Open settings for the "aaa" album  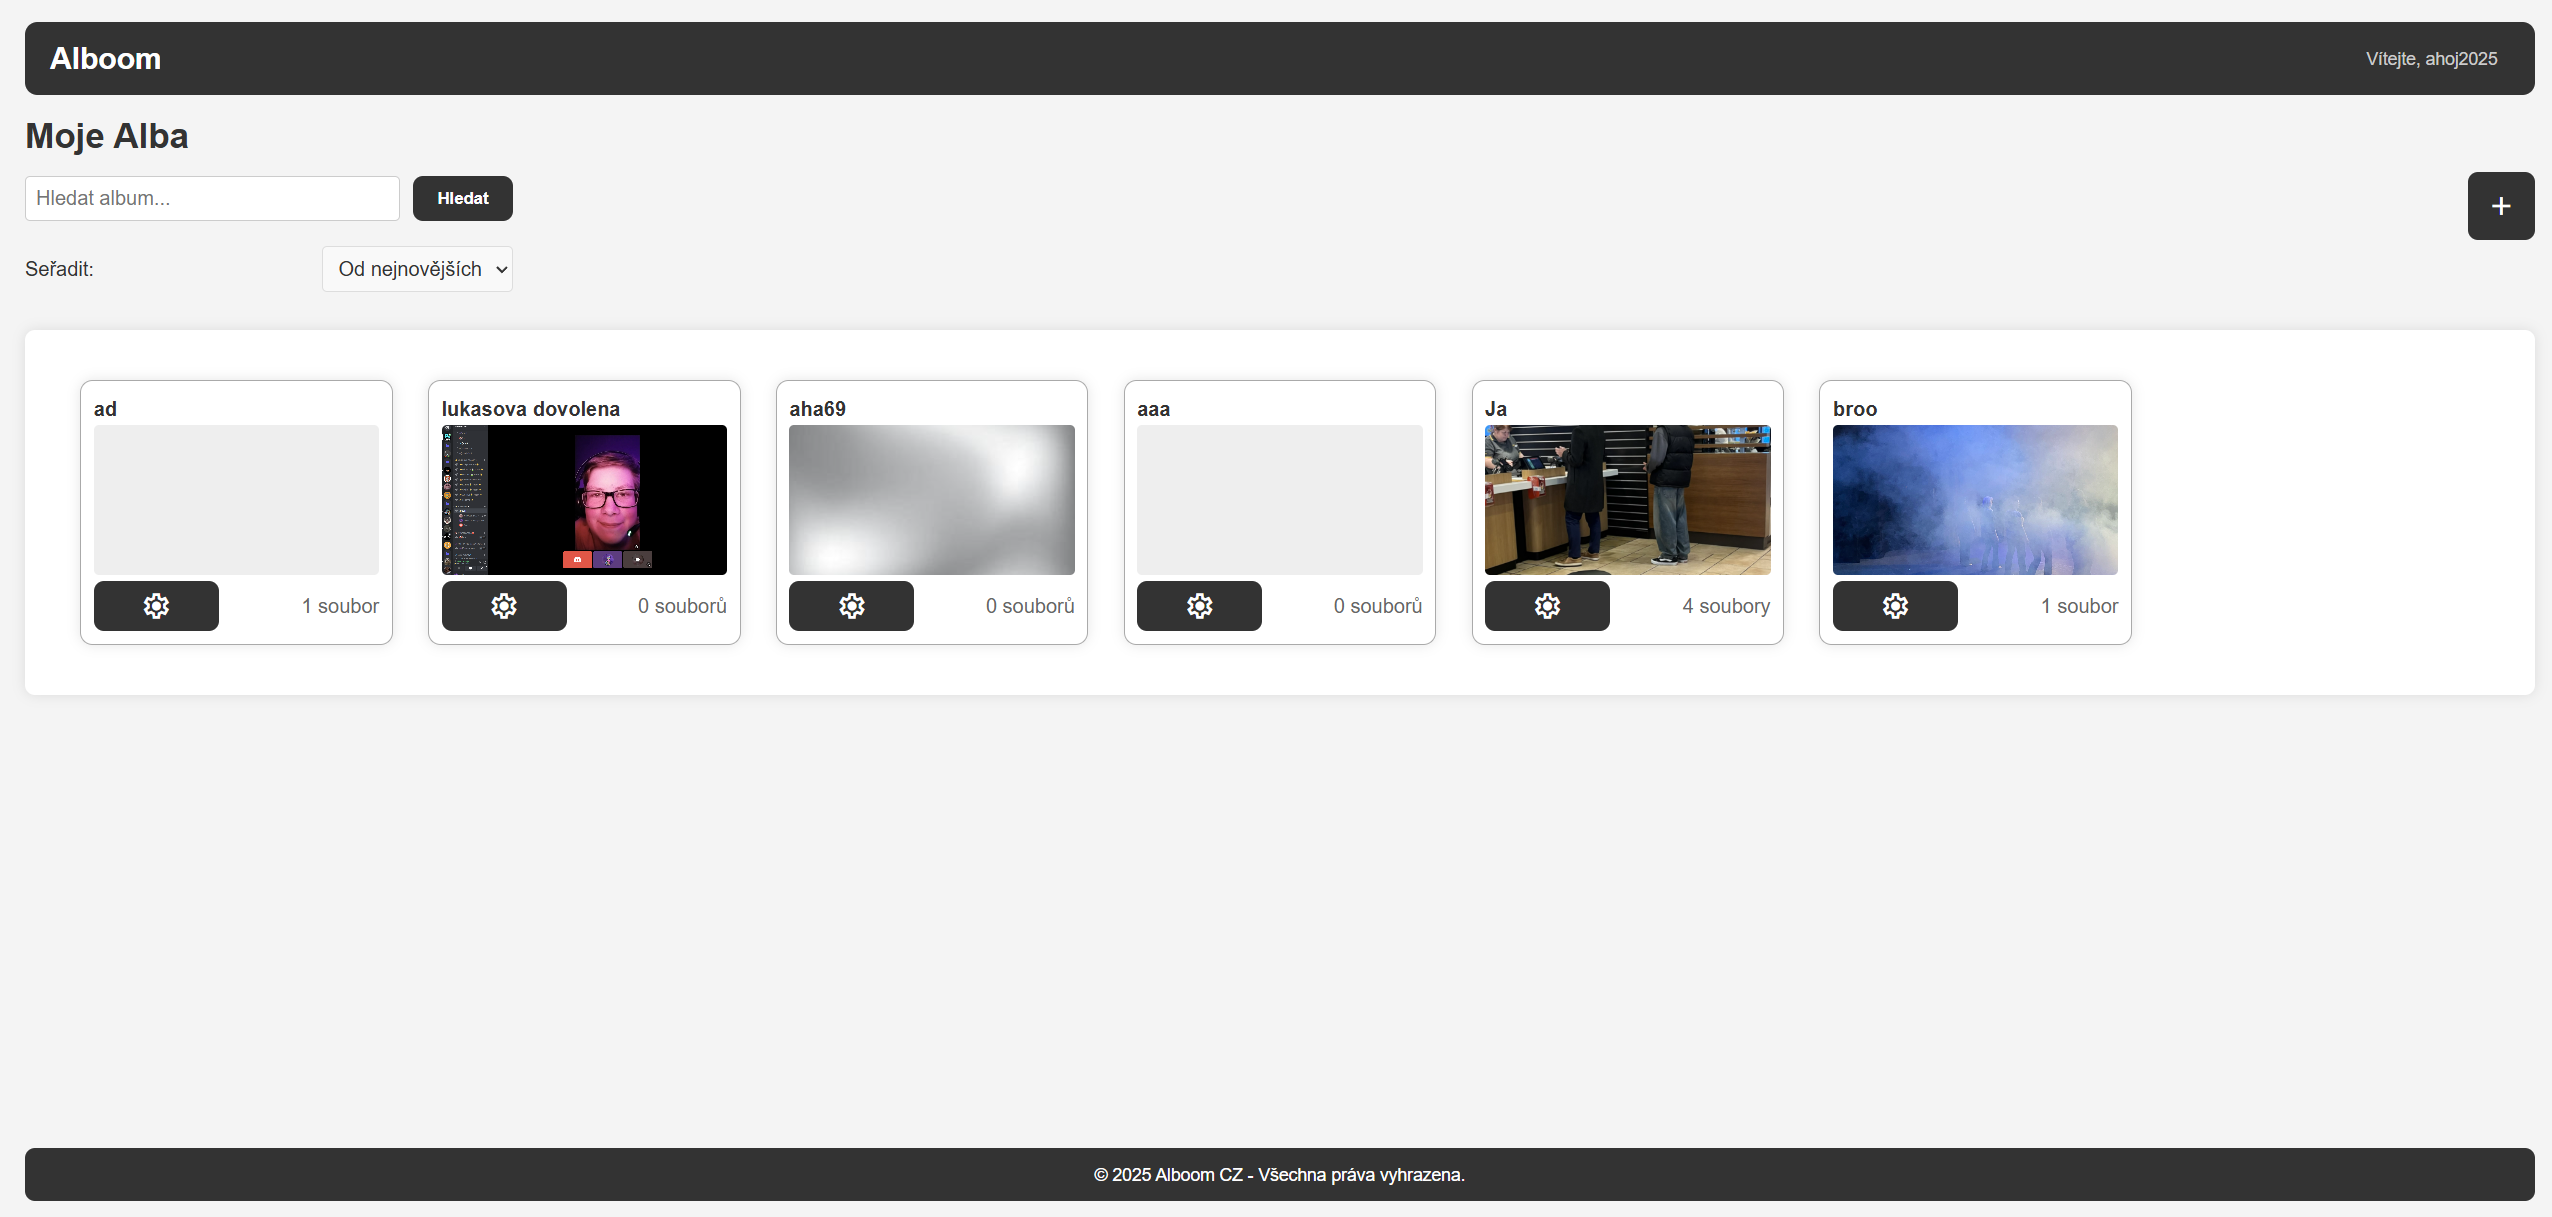pos(1199,605)
